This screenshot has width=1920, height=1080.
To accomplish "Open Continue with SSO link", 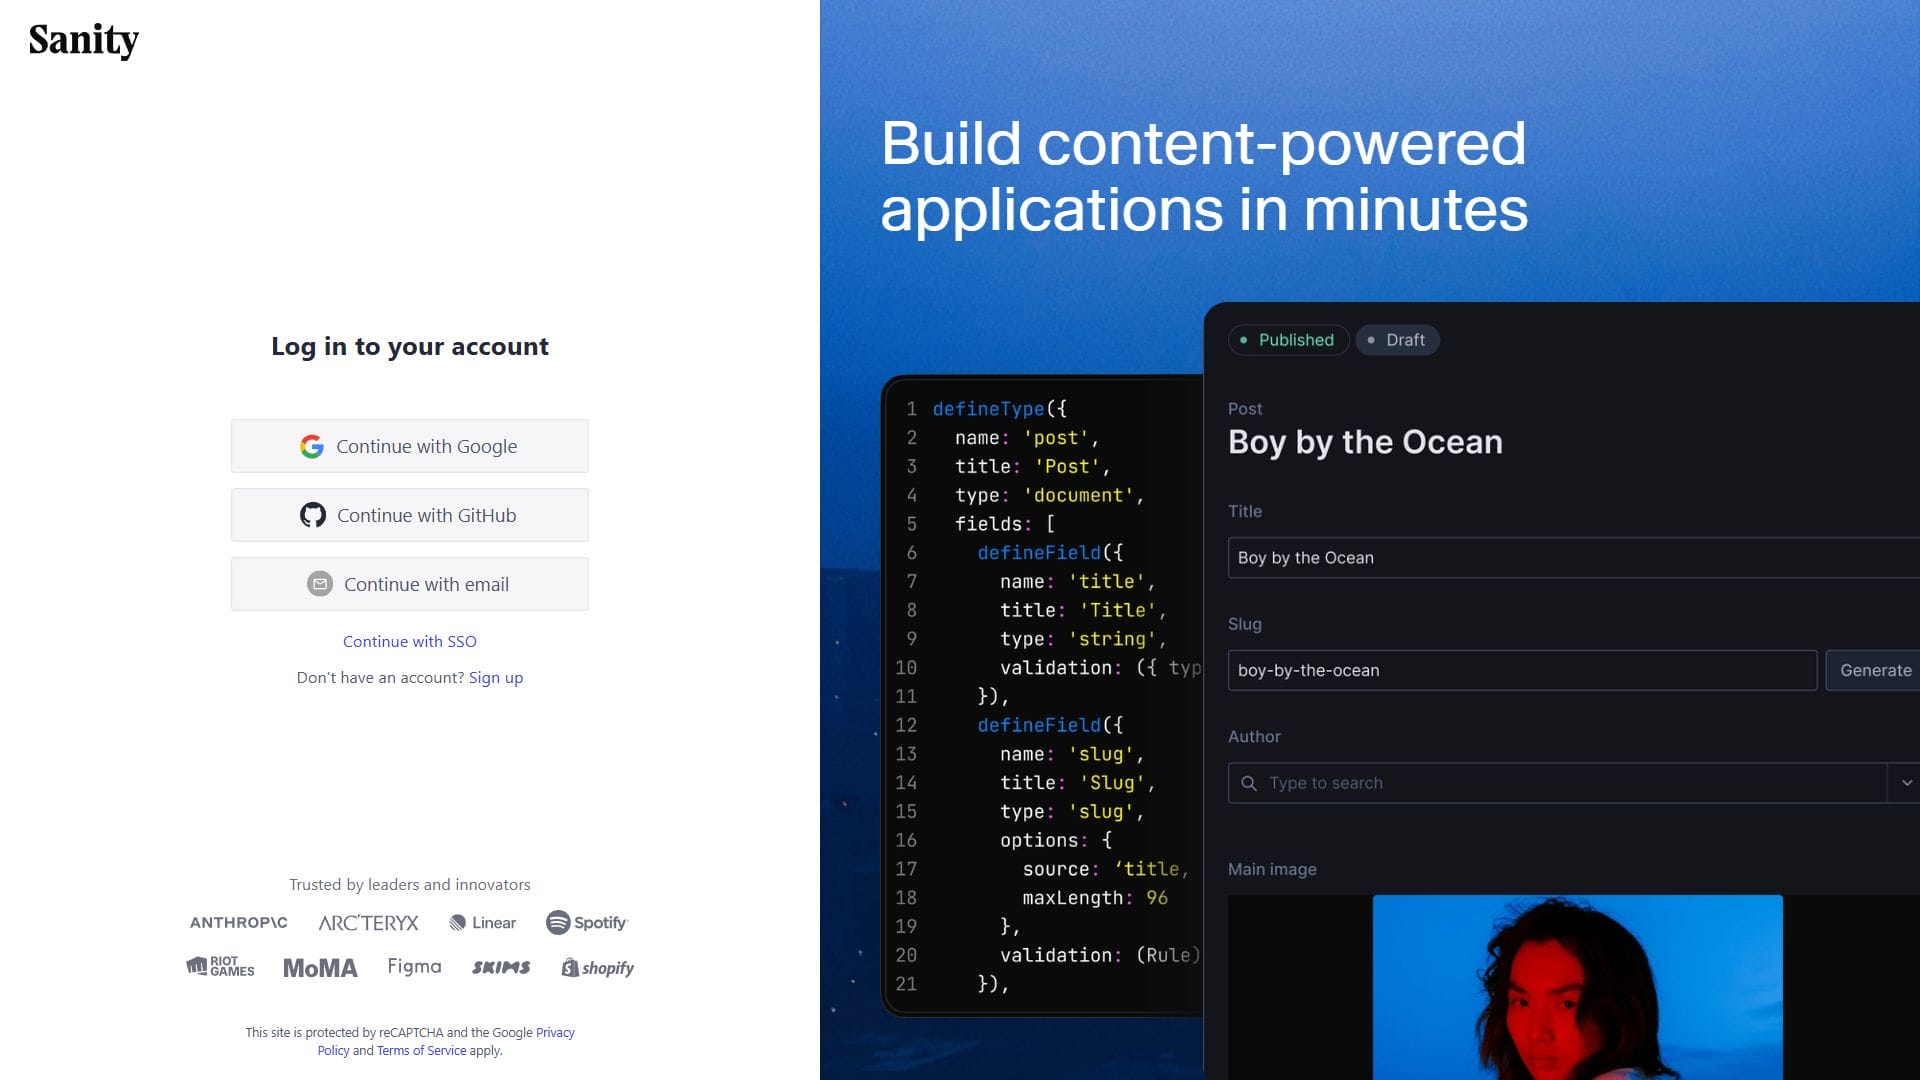I will pyautogui.click(x=410, y=641).
